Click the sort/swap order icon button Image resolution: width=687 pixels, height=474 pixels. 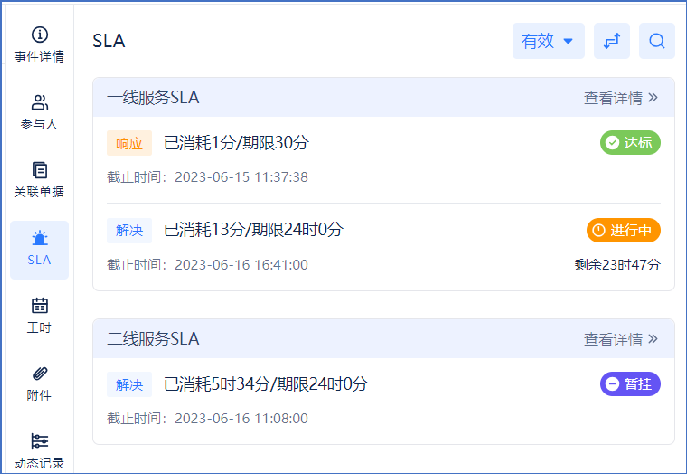pyautogui.click(x=612, y=41)
